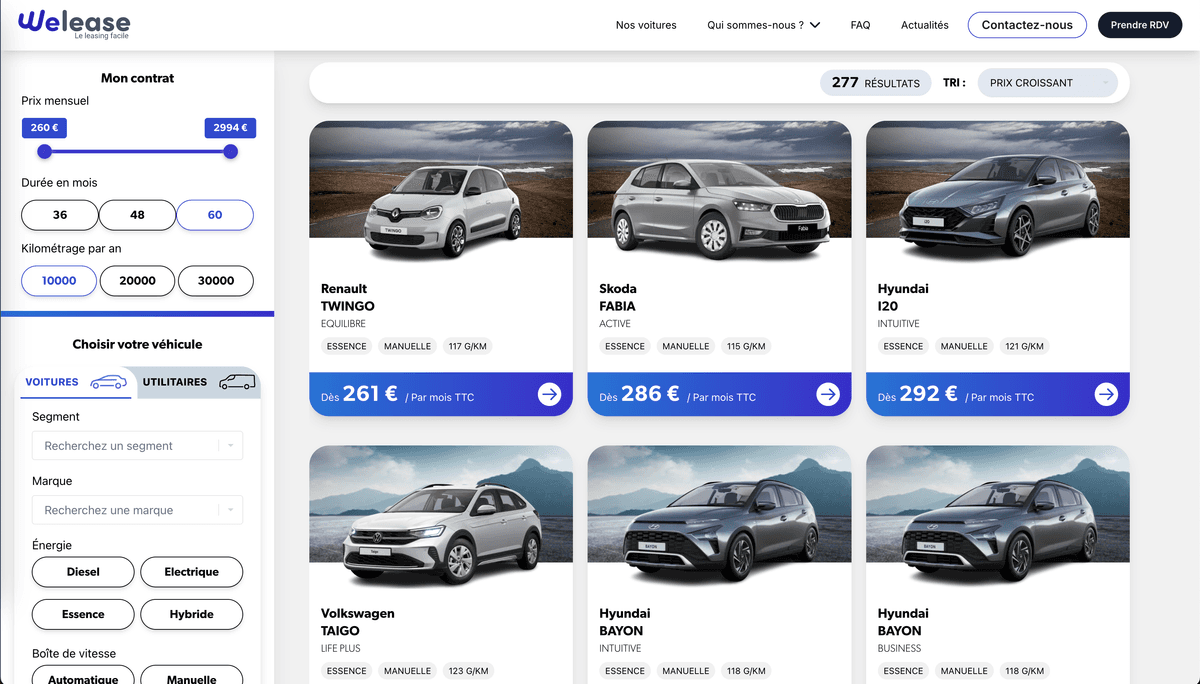This screenshot has width=1200, height=684.
Task: Open the Prix croissant sort dropdown
Action: (x=1047, y=83)
